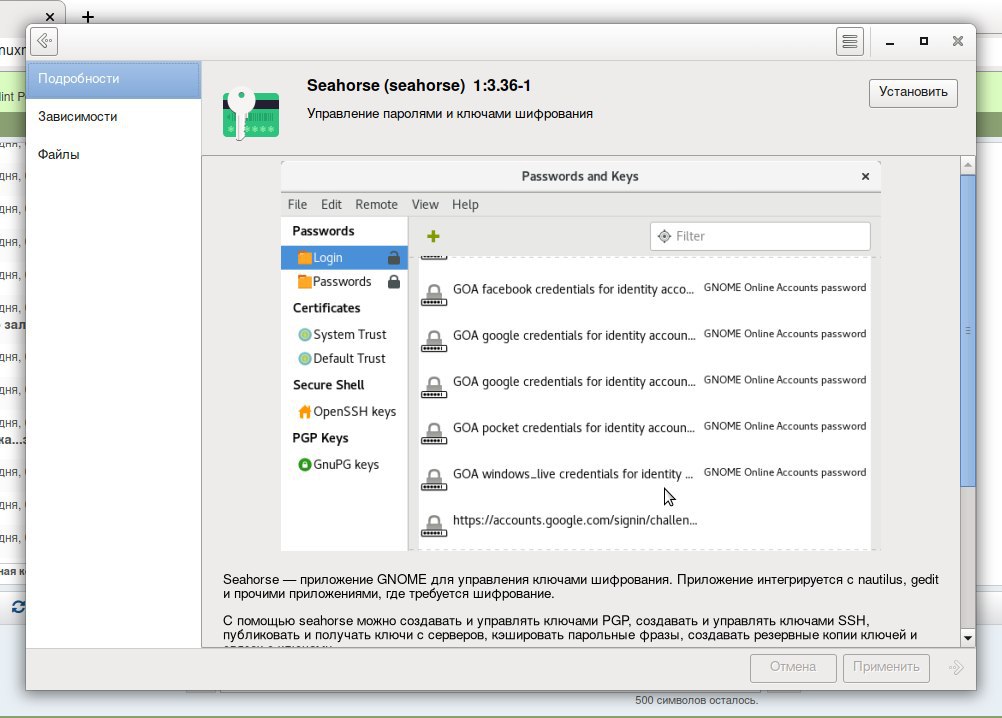Open File menu in the Seahorse screenshot
Viewport: 1002px width, 718px height.
coord(297,204)
